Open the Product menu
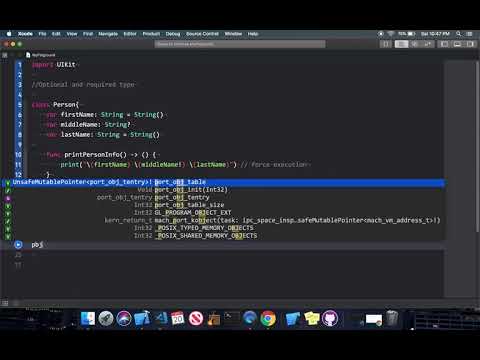The width and height of the screenshot is (480, 360). (151, 34)
